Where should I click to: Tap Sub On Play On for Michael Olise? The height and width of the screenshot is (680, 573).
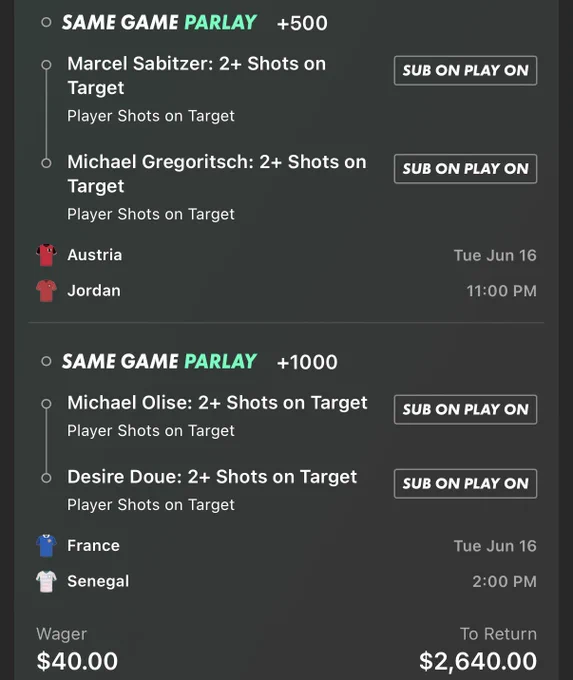[465, 409]
